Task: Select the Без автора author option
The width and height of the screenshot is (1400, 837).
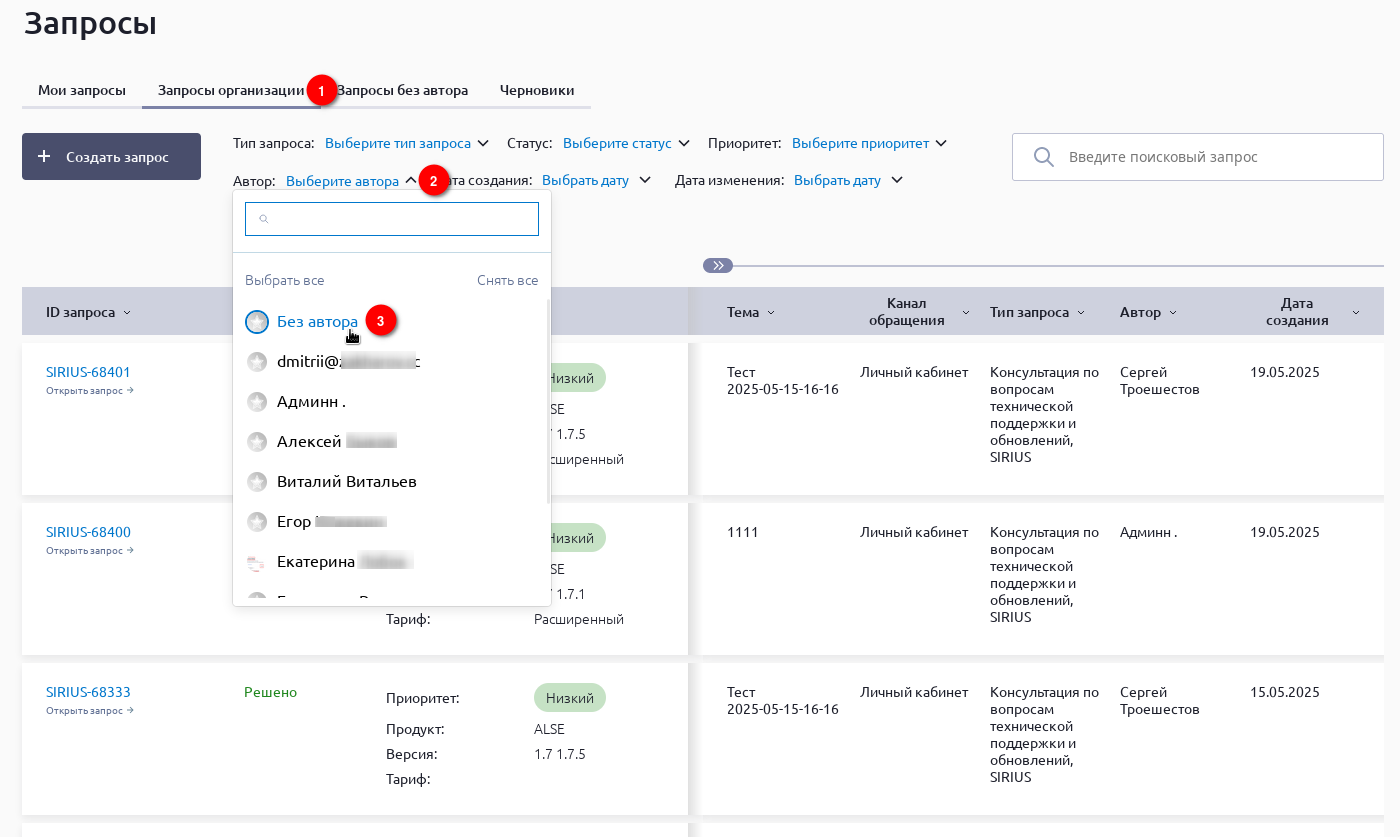Action: 316,322
